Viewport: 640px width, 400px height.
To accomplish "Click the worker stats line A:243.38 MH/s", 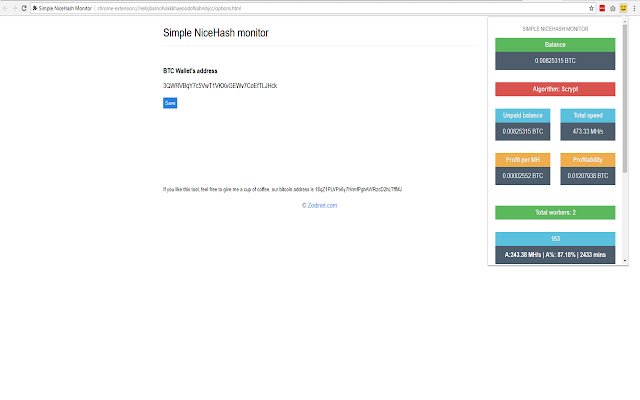I will [x=555, y=255].
